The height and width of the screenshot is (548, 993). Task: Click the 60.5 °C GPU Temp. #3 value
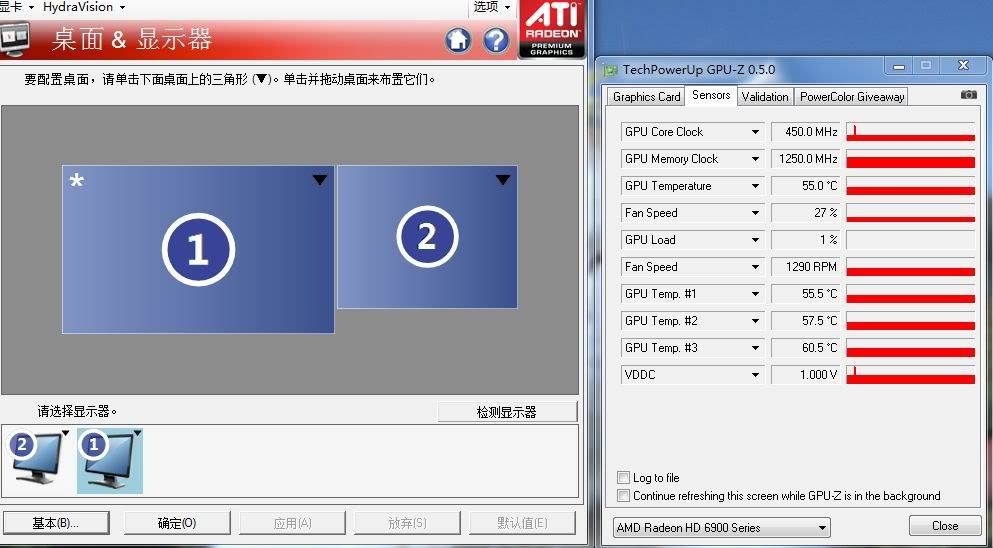click(806, 348)
